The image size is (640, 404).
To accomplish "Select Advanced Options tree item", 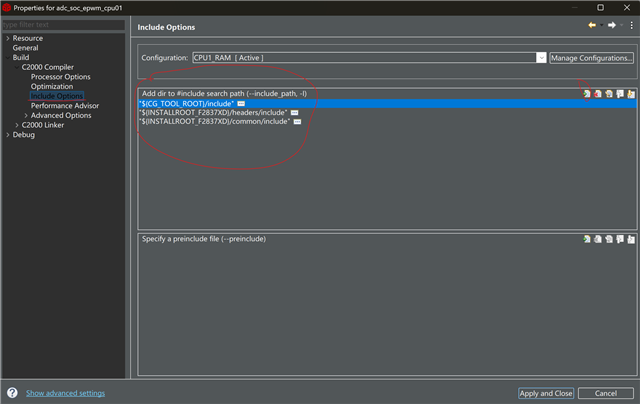I will [61, 115].
